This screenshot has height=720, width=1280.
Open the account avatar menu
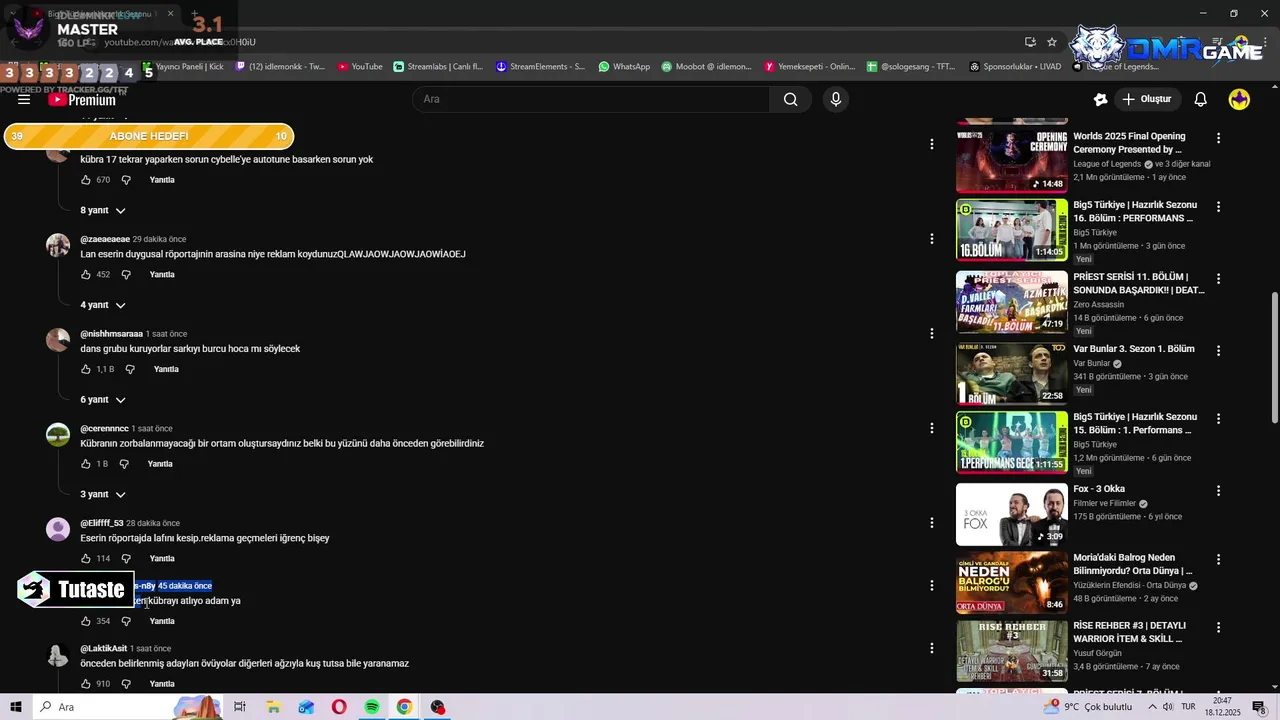1239,99
